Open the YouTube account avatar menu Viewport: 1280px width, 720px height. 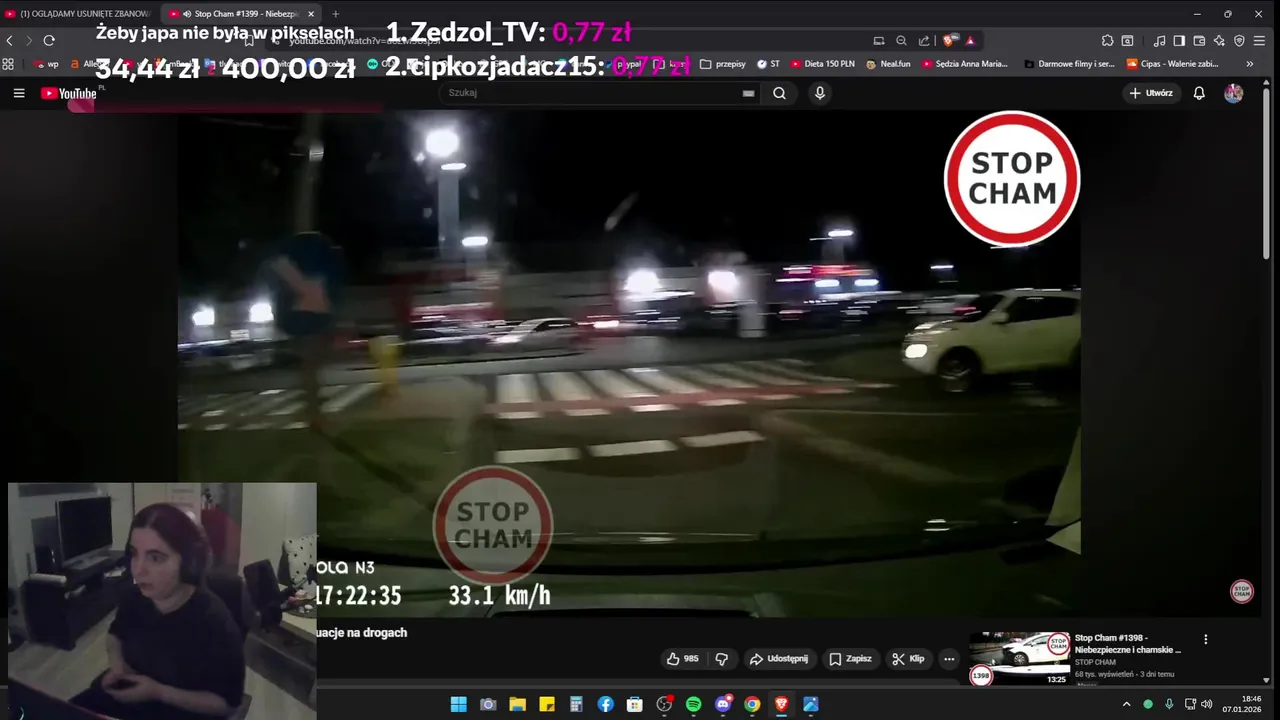[x=1234, y=93]
